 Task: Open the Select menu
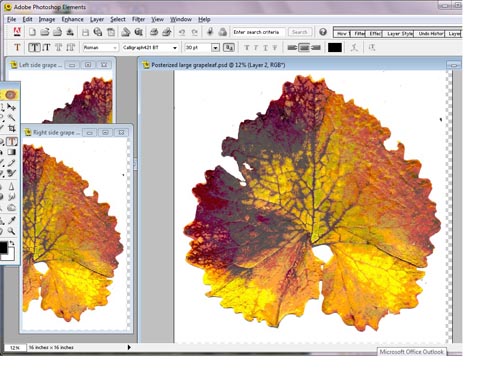118,19
